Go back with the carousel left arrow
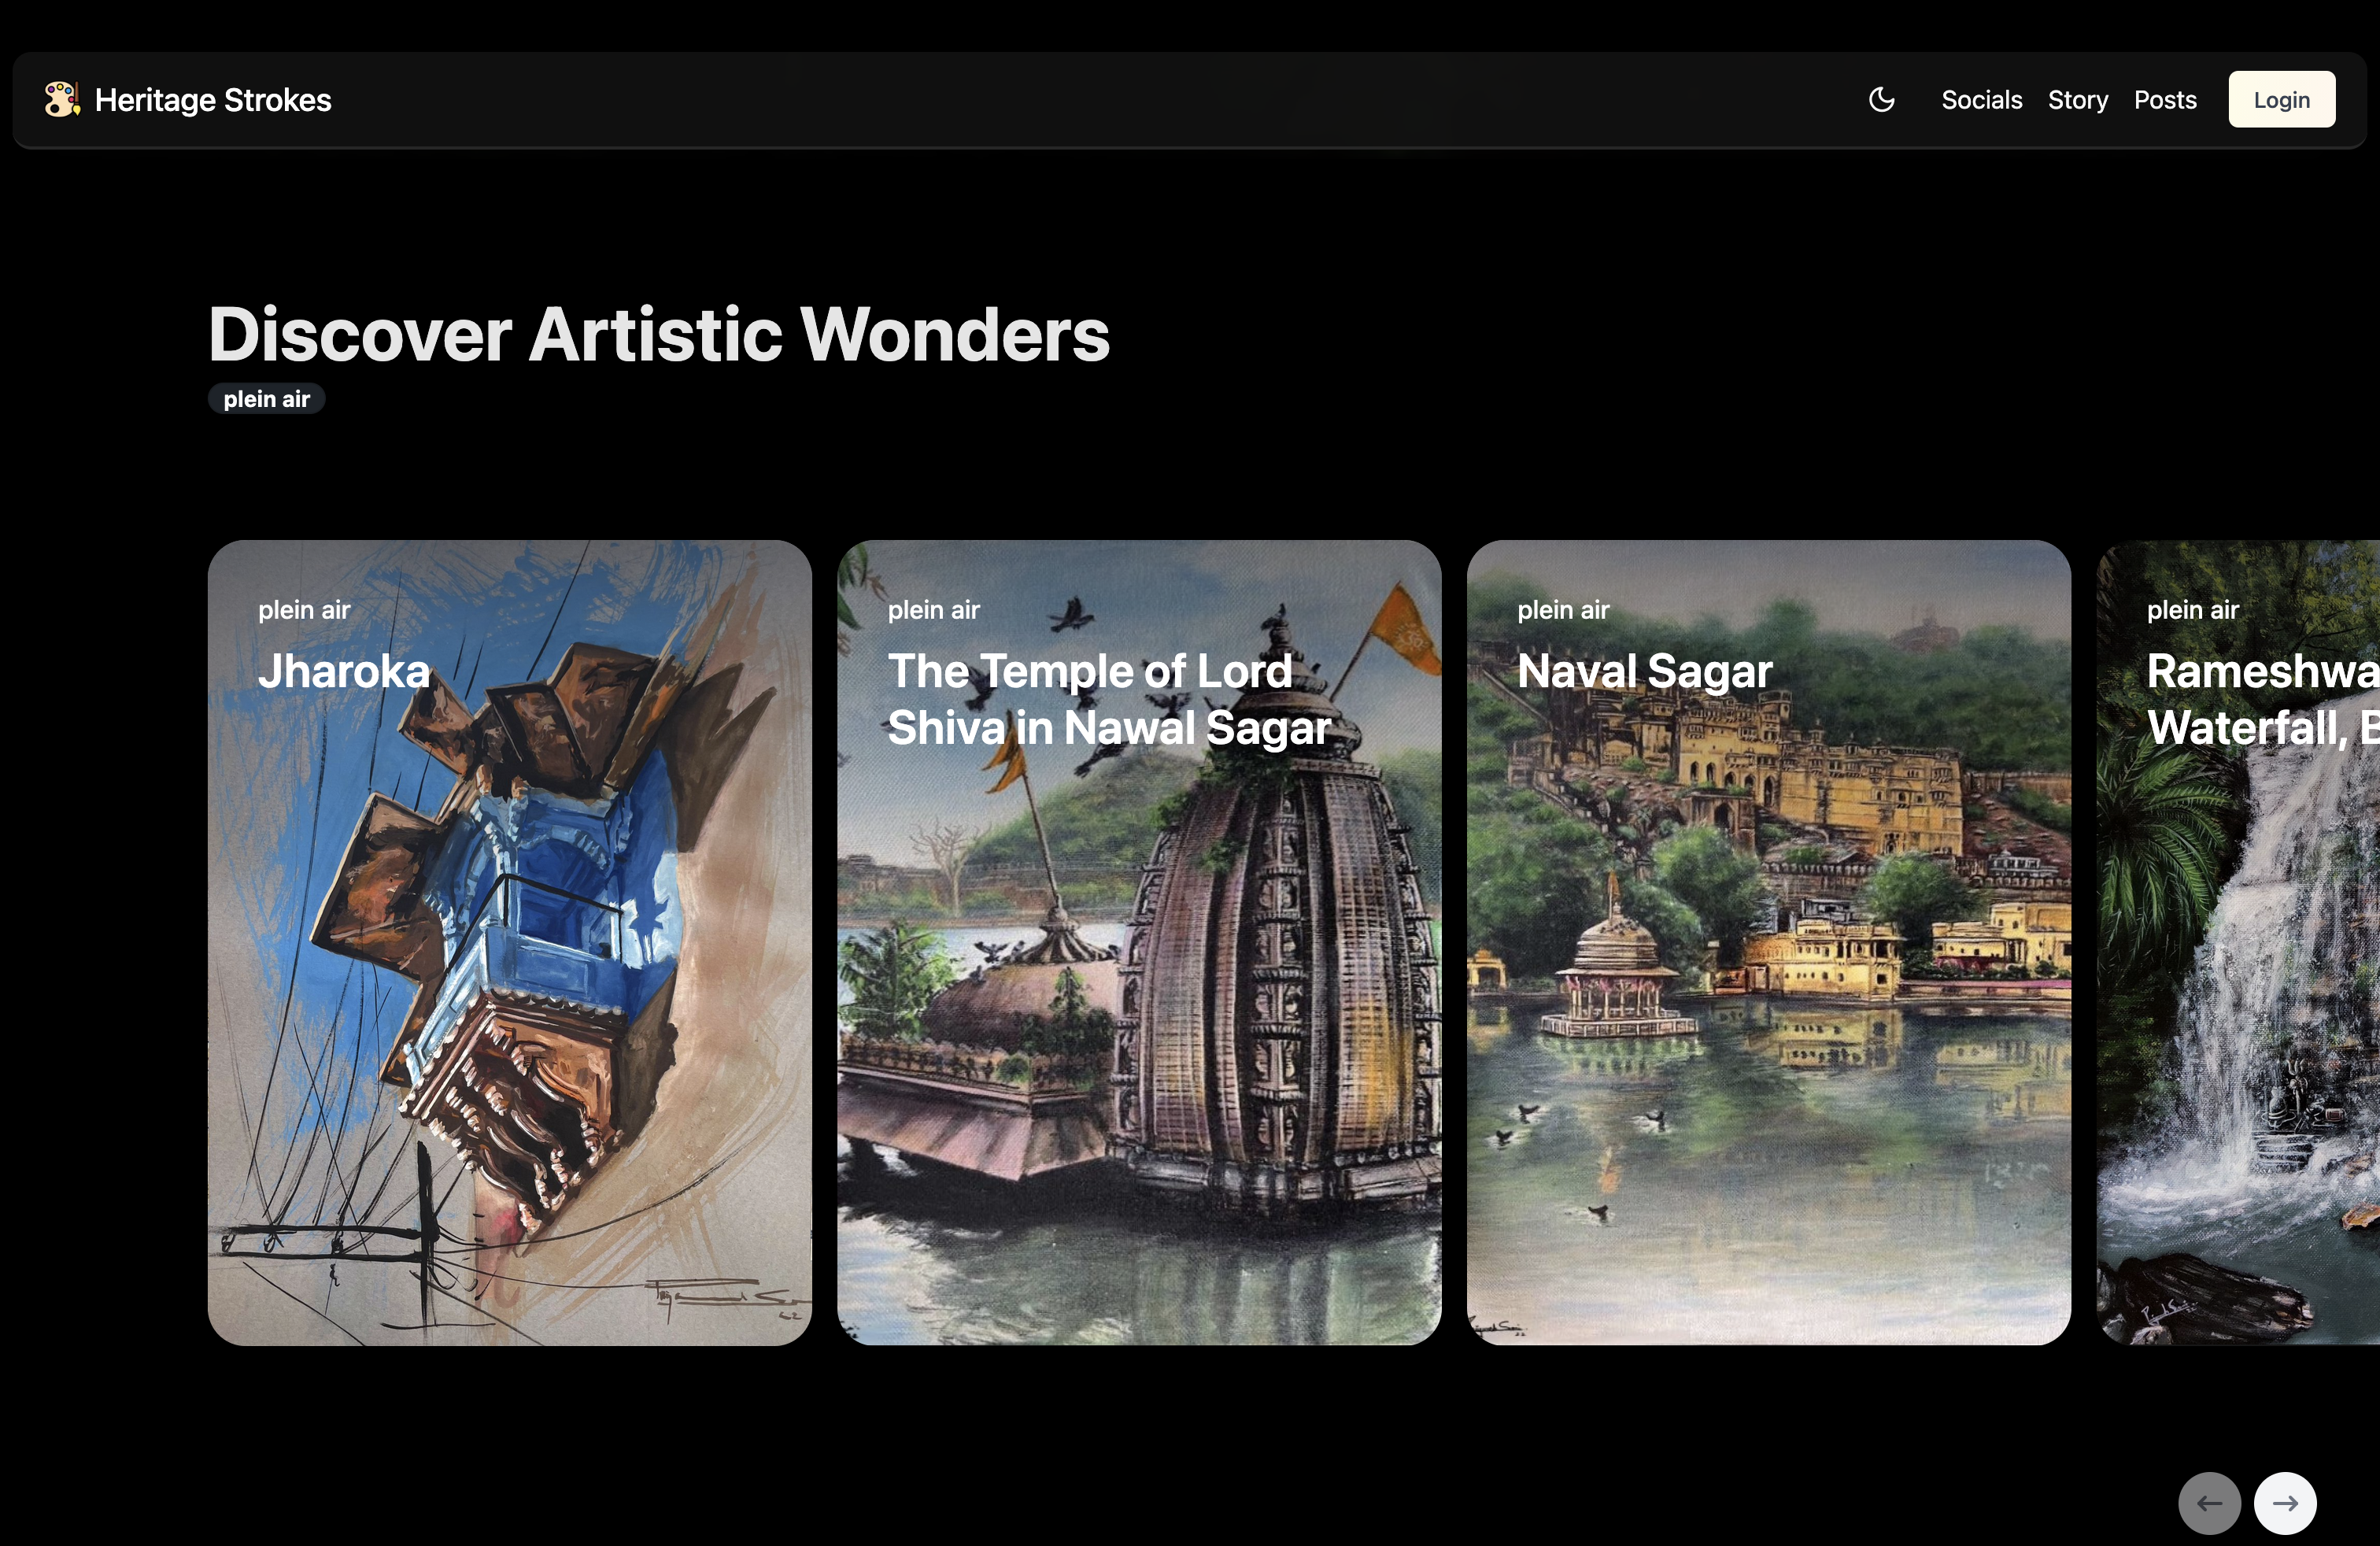Image resolution: width=2380 pixels, height=1546 pixels. 2209,1503
